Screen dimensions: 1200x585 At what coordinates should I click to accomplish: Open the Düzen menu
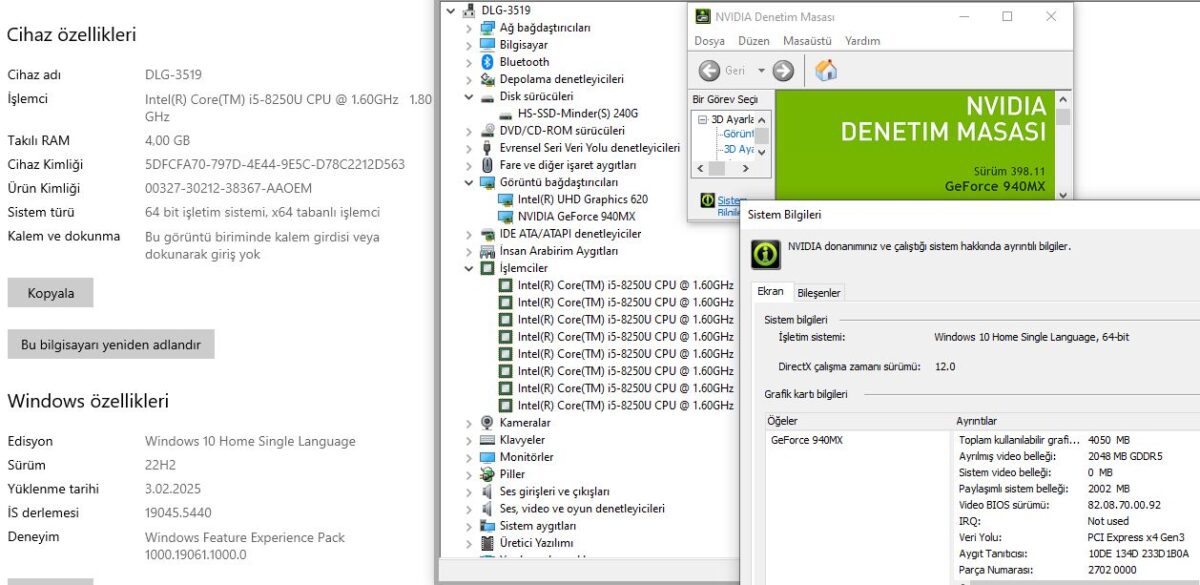(x=754, y=41)
